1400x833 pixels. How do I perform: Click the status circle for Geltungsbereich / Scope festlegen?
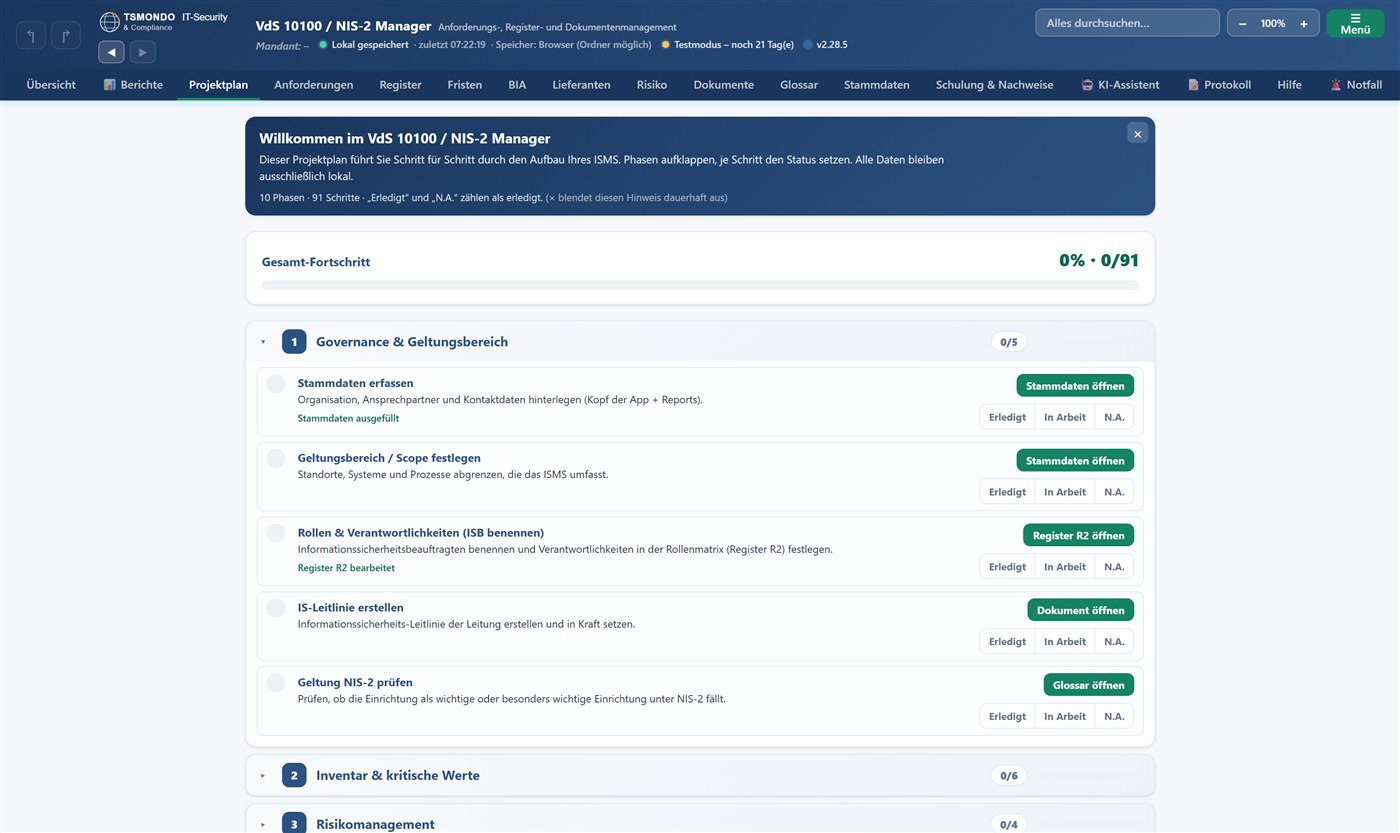click(x=276, y=458)
